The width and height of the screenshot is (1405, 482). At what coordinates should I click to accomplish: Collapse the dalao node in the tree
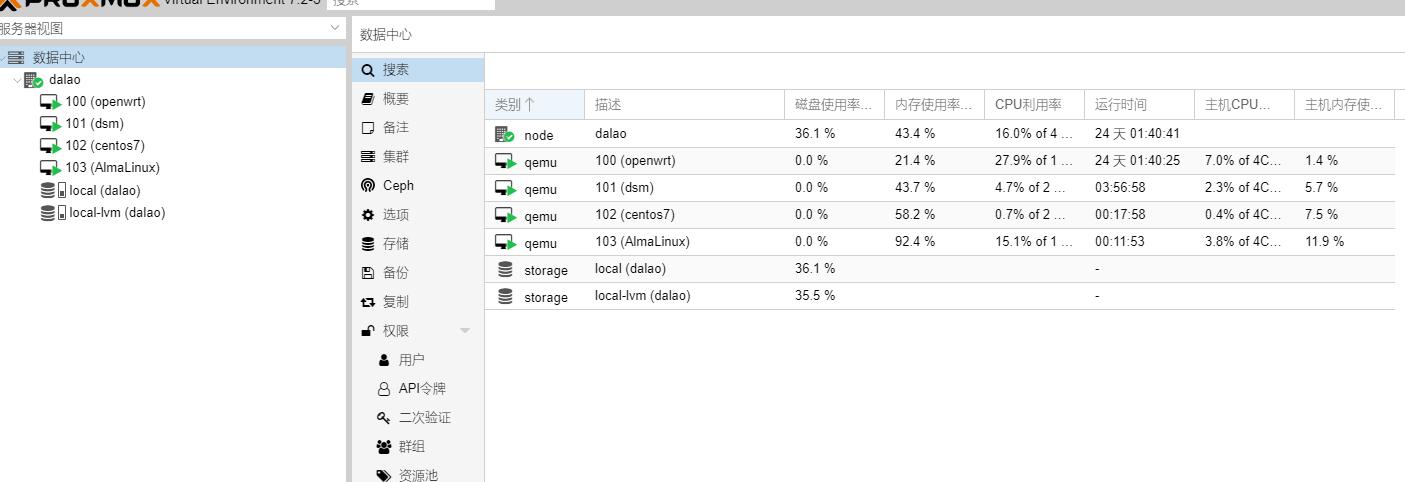[17, 80]
